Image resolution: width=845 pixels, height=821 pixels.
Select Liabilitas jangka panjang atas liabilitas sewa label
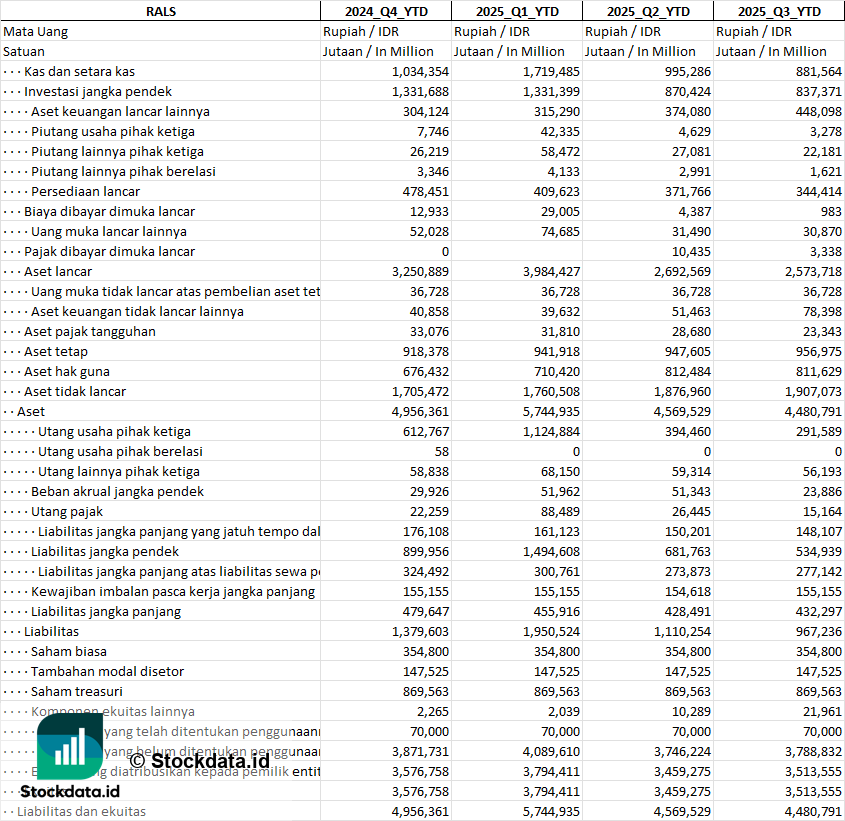click(179, 570)
